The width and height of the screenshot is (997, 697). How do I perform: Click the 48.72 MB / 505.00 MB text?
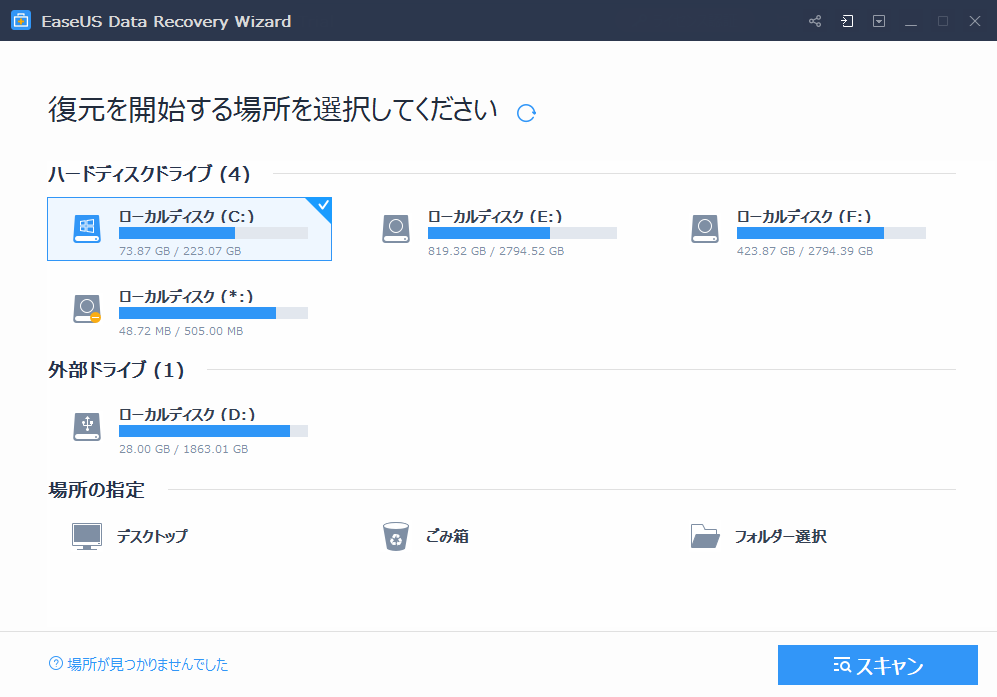click(x=181, y=331)
